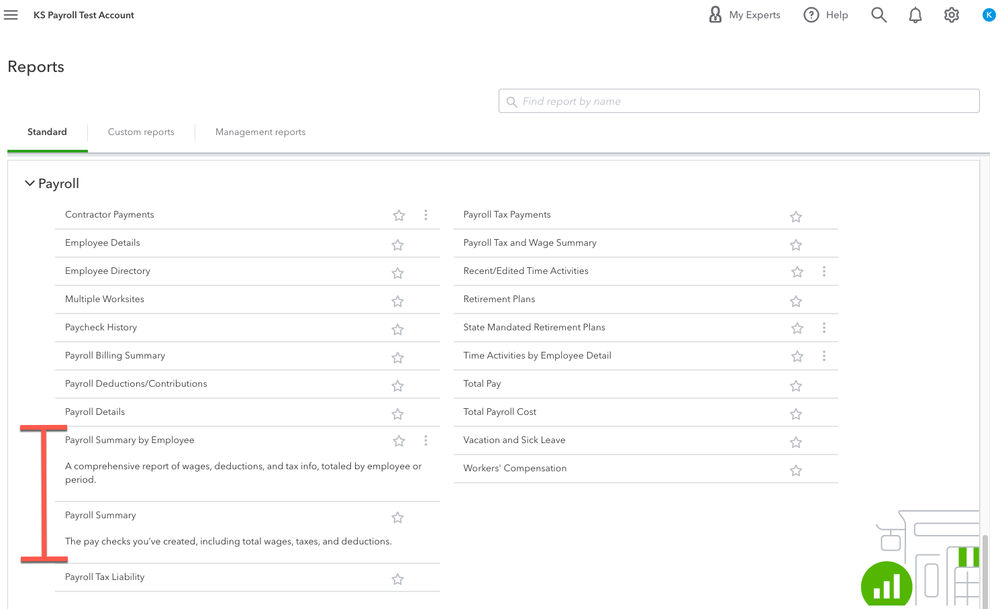Open the hamburger navigation menu
This screenshot has height=609, width=998.
[x=11, y=15]
